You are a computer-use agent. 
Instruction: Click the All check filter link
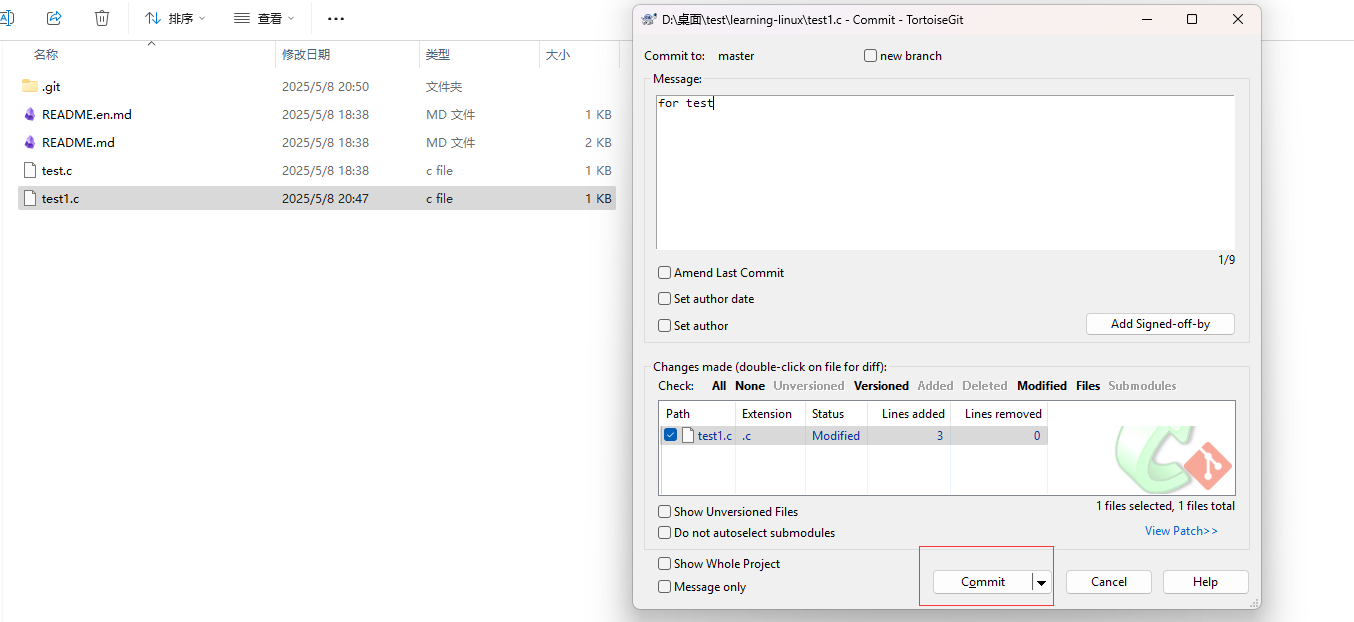point(719,386)
